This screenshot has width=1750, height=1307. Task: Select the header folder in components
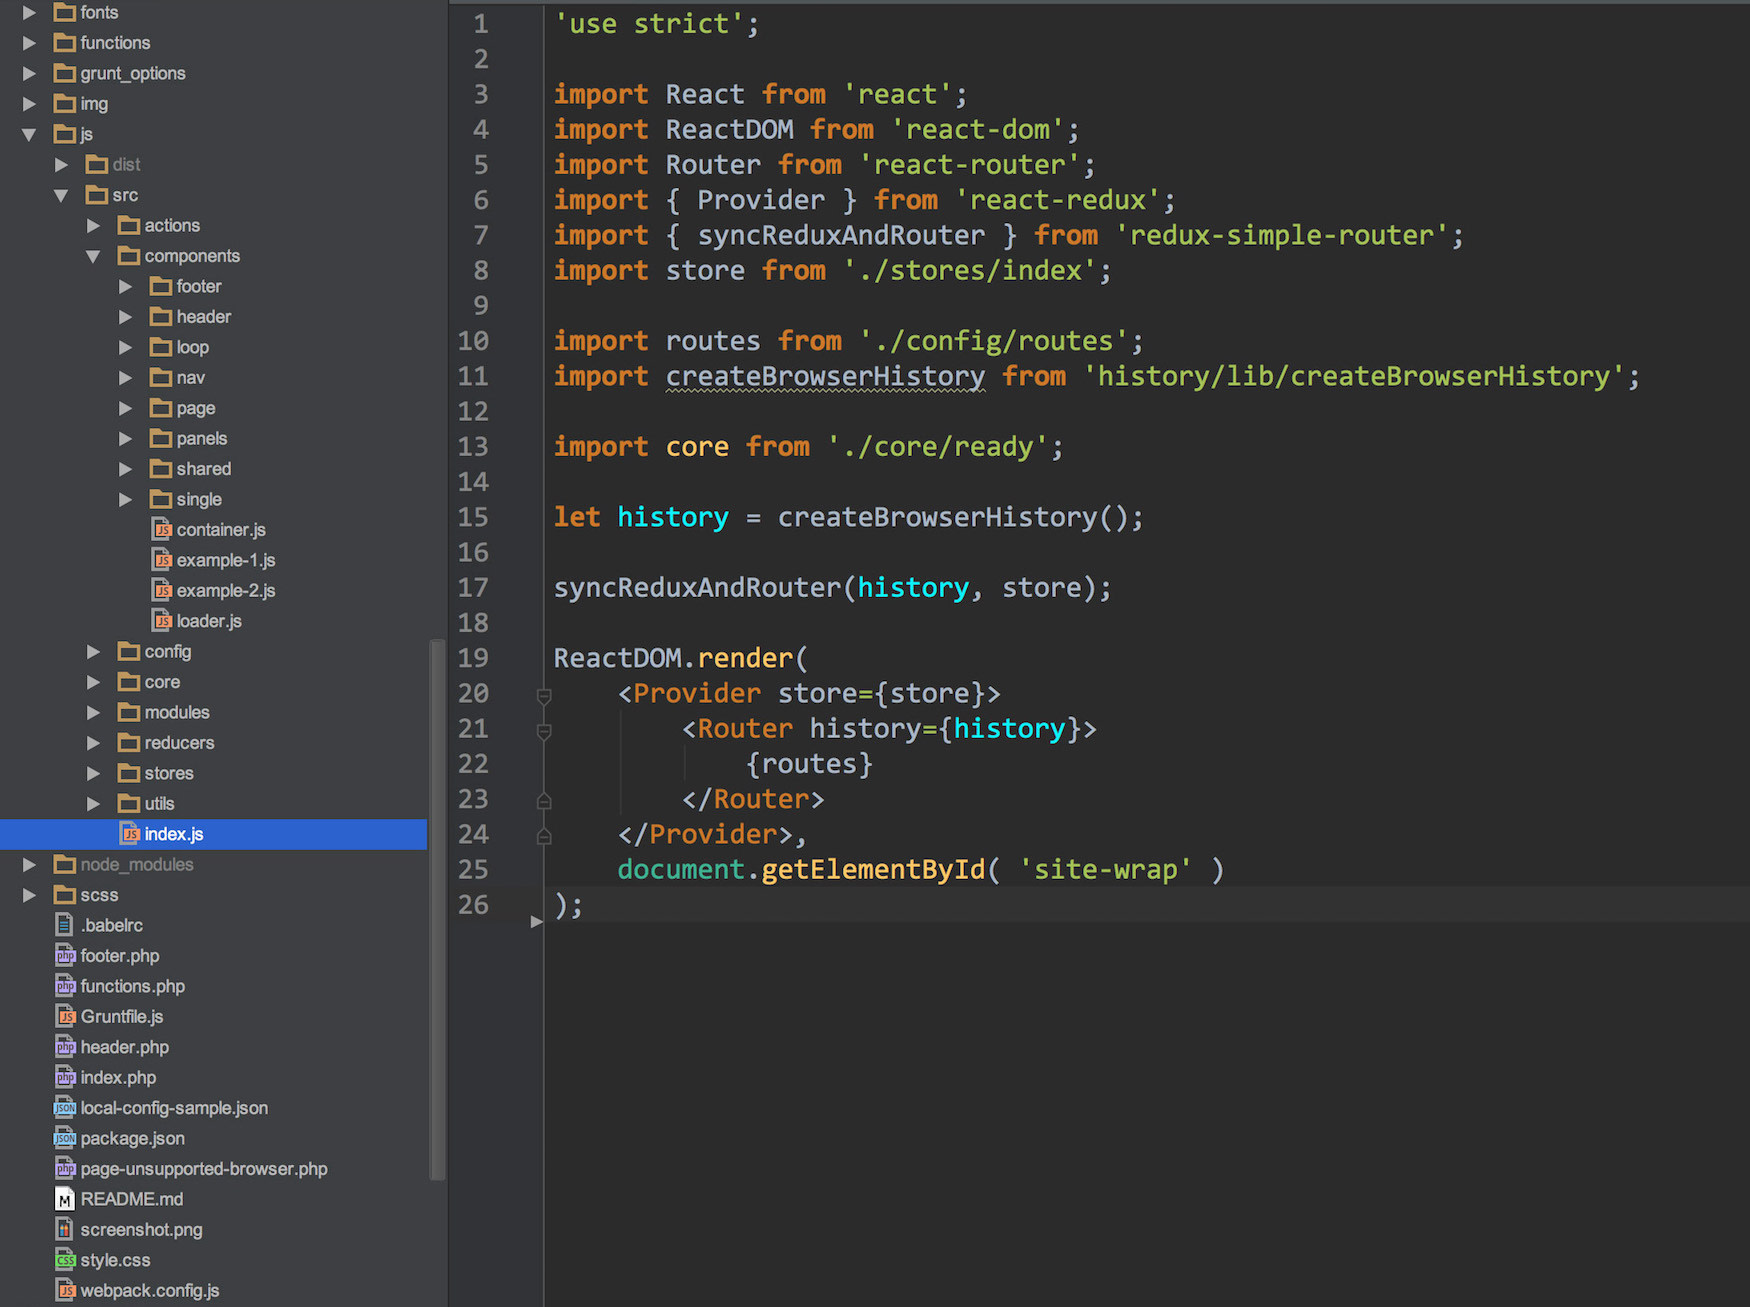[x=204, y=316]
